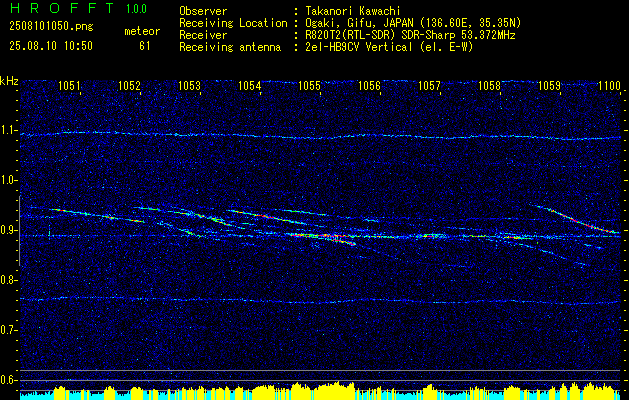Click the bright meteor echo near 1055

click(325, 238)
